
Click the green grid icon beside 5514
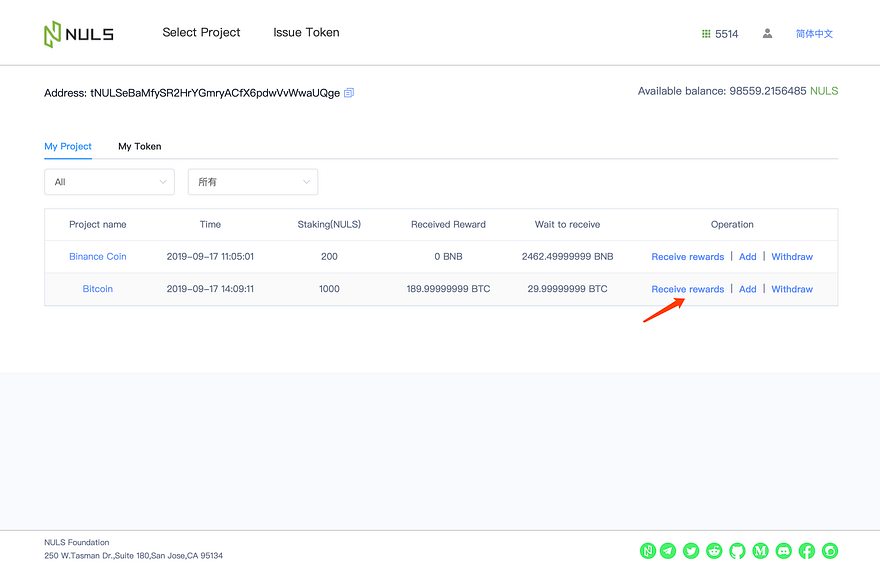point(706,34)
